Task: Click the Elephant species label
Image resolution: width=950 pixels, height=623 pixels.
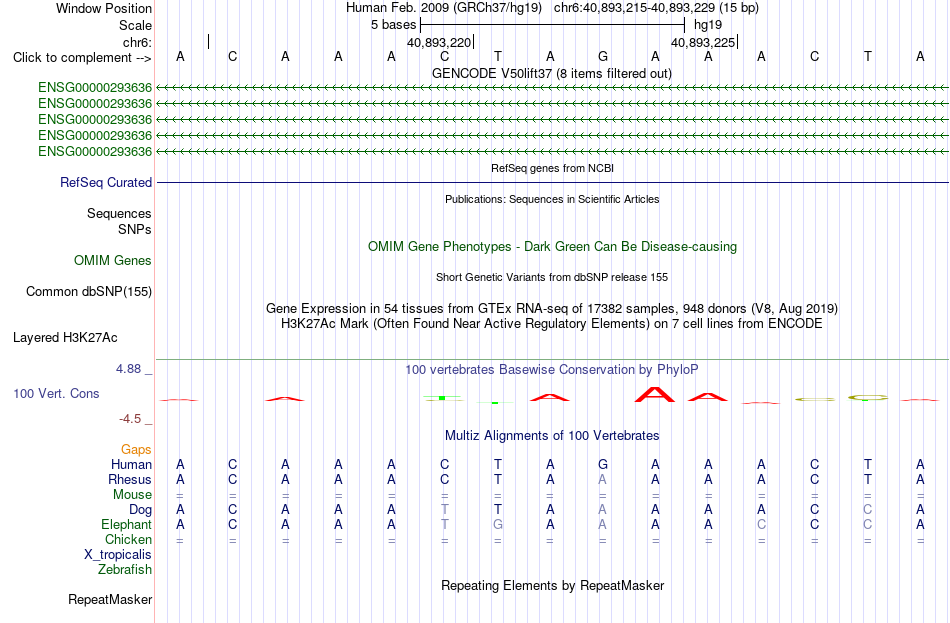Action: tap(126, 525)
